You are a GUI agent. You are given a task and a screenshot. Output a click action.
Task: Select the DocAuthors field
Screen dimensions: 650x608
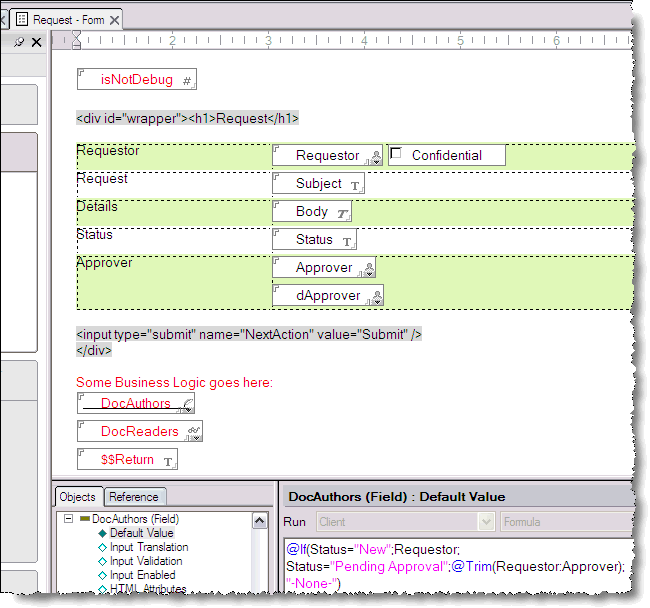pos(136,403)
